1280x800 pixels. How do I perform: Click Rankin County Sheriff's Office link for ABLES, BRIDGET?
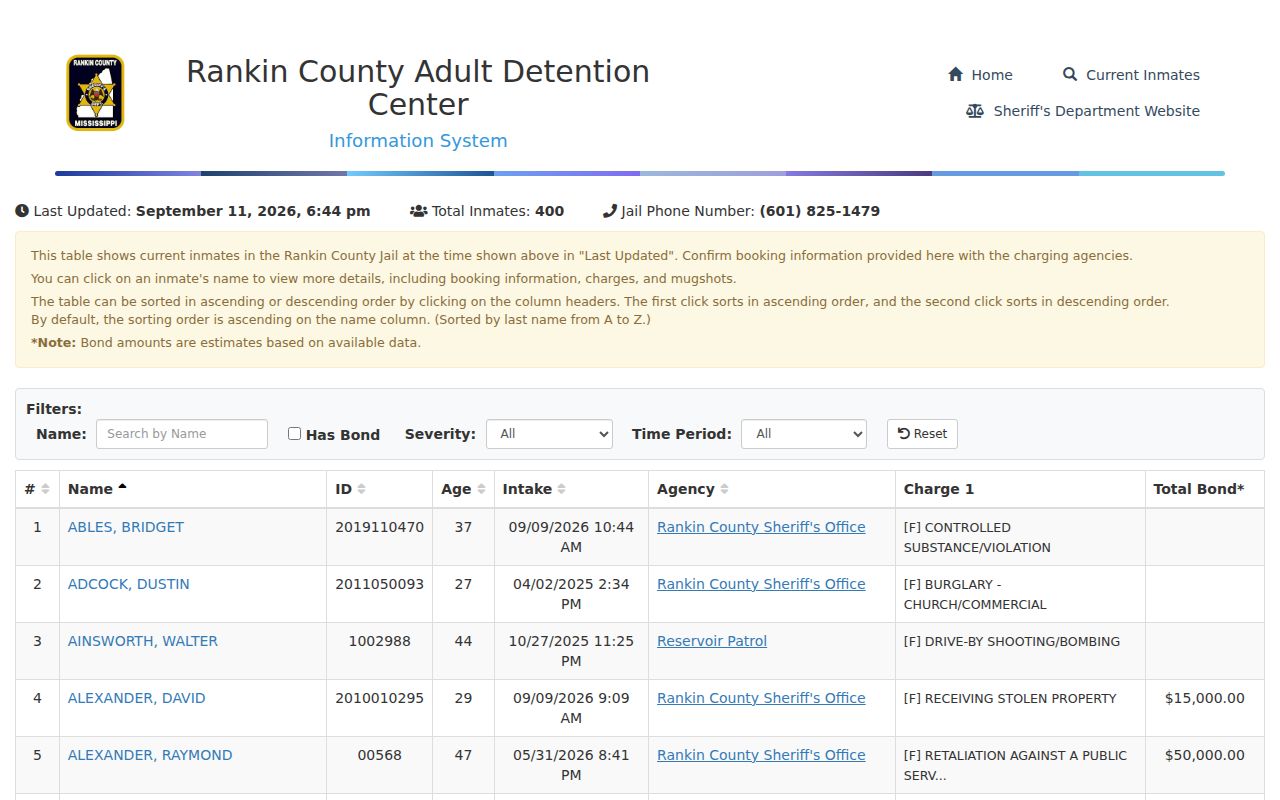click(761, 527)
